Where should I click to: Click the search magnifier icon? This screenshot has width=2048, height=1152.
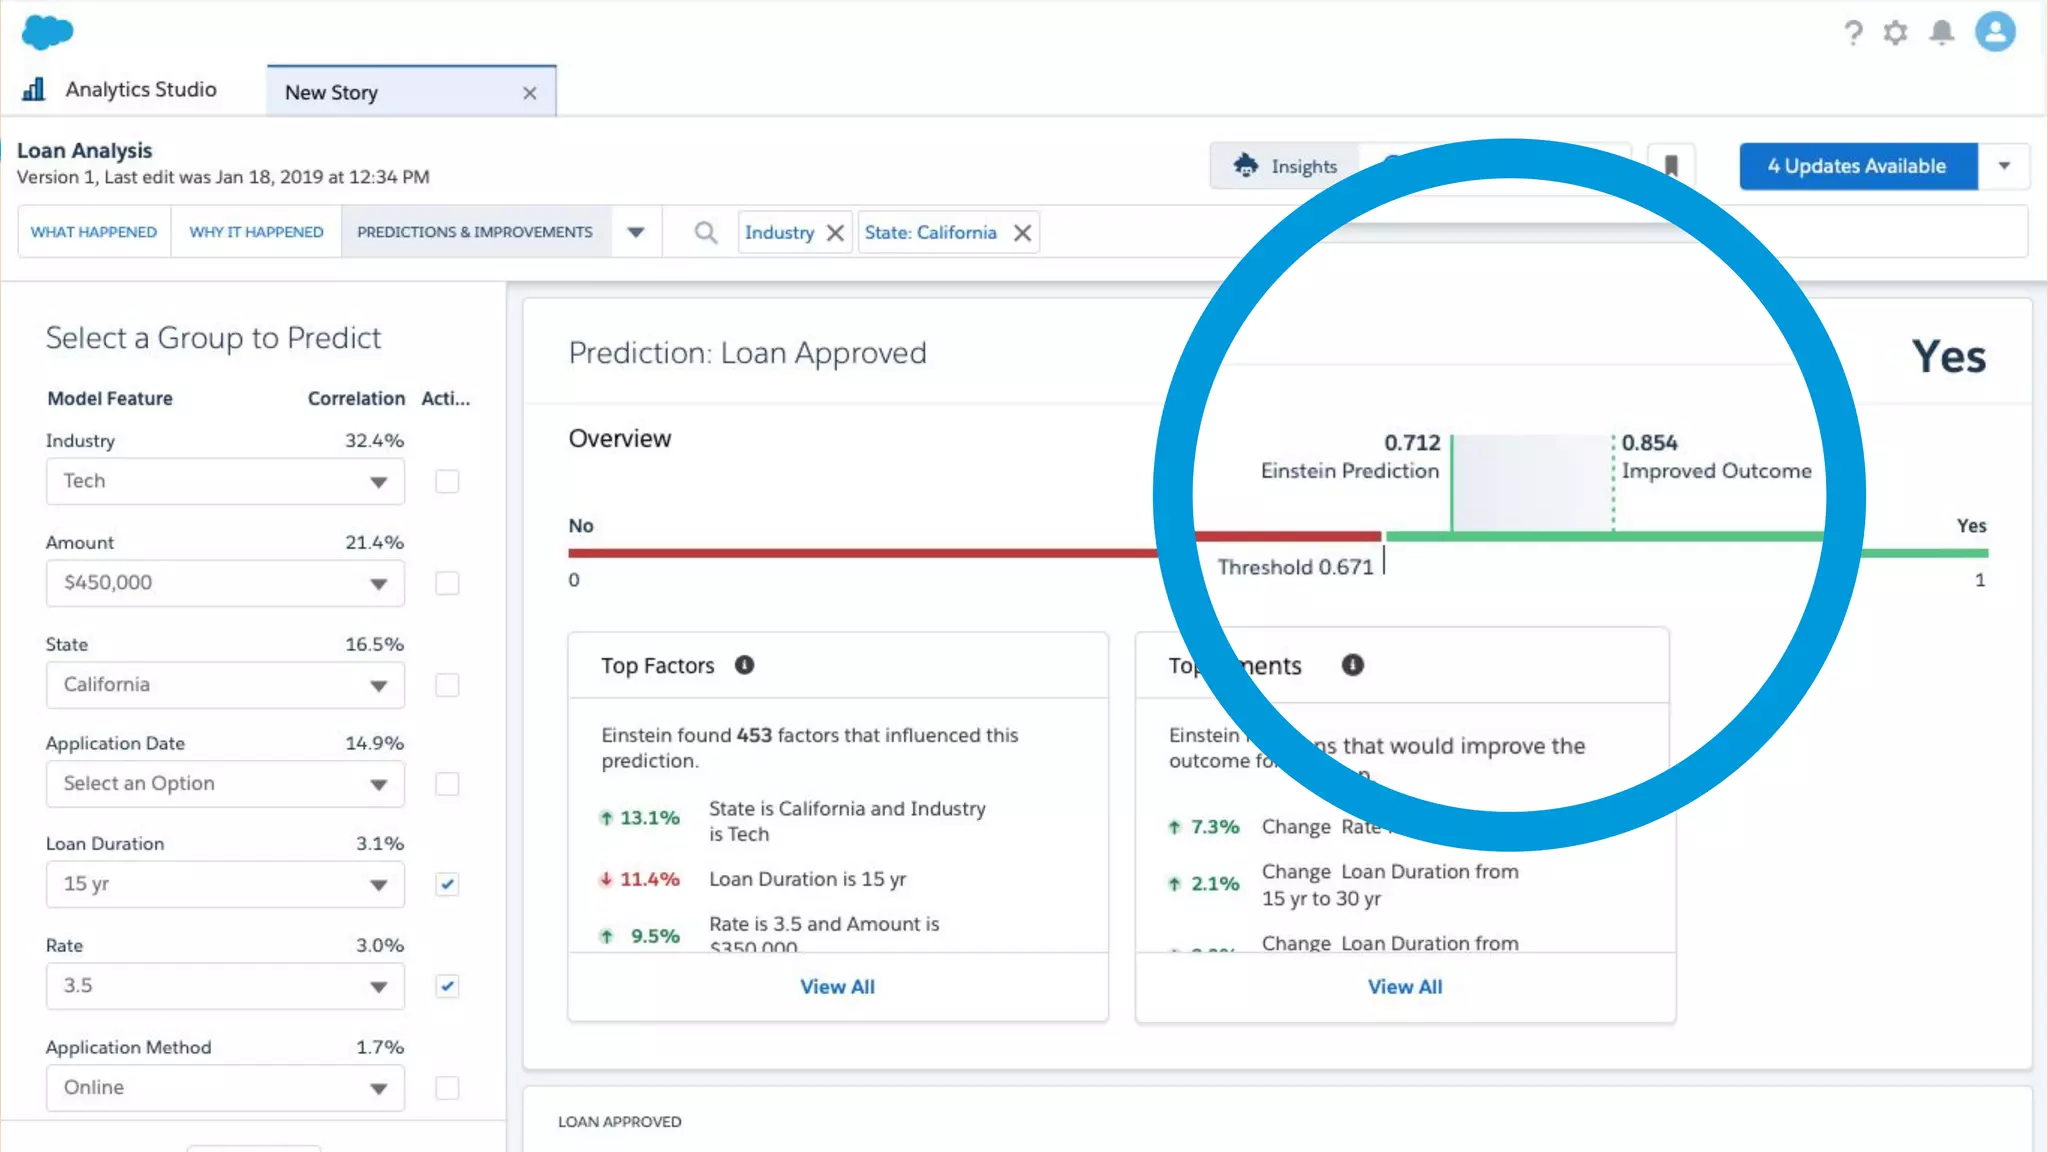706,233
